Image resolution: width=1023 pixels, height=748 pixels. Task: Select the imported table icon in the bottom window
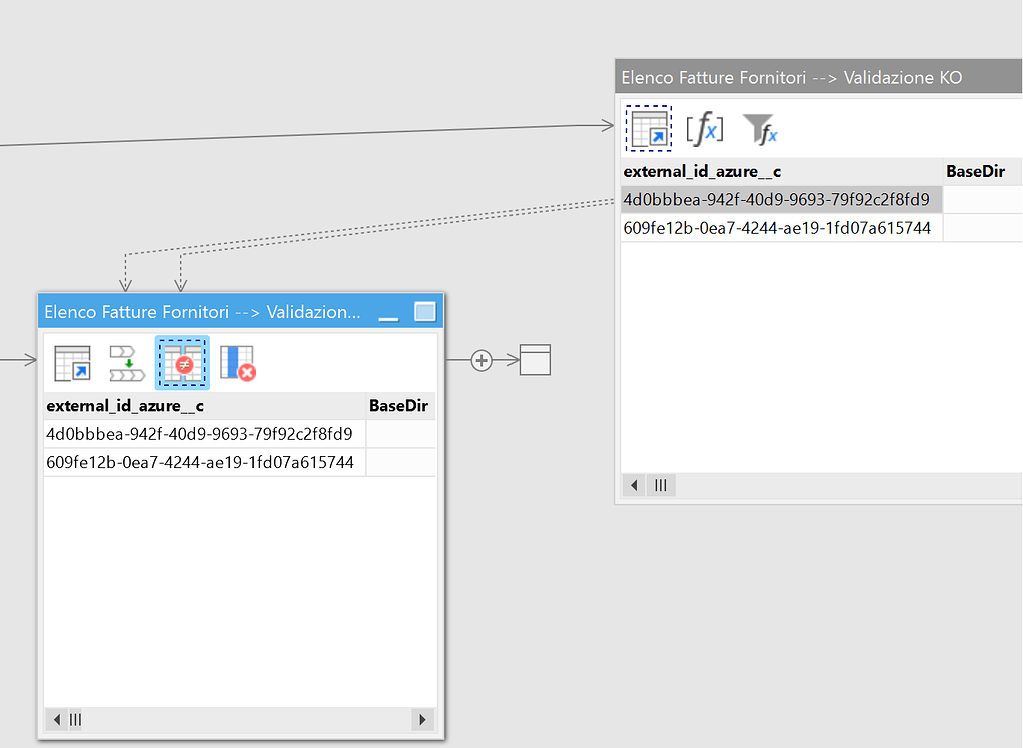[70, 363]
